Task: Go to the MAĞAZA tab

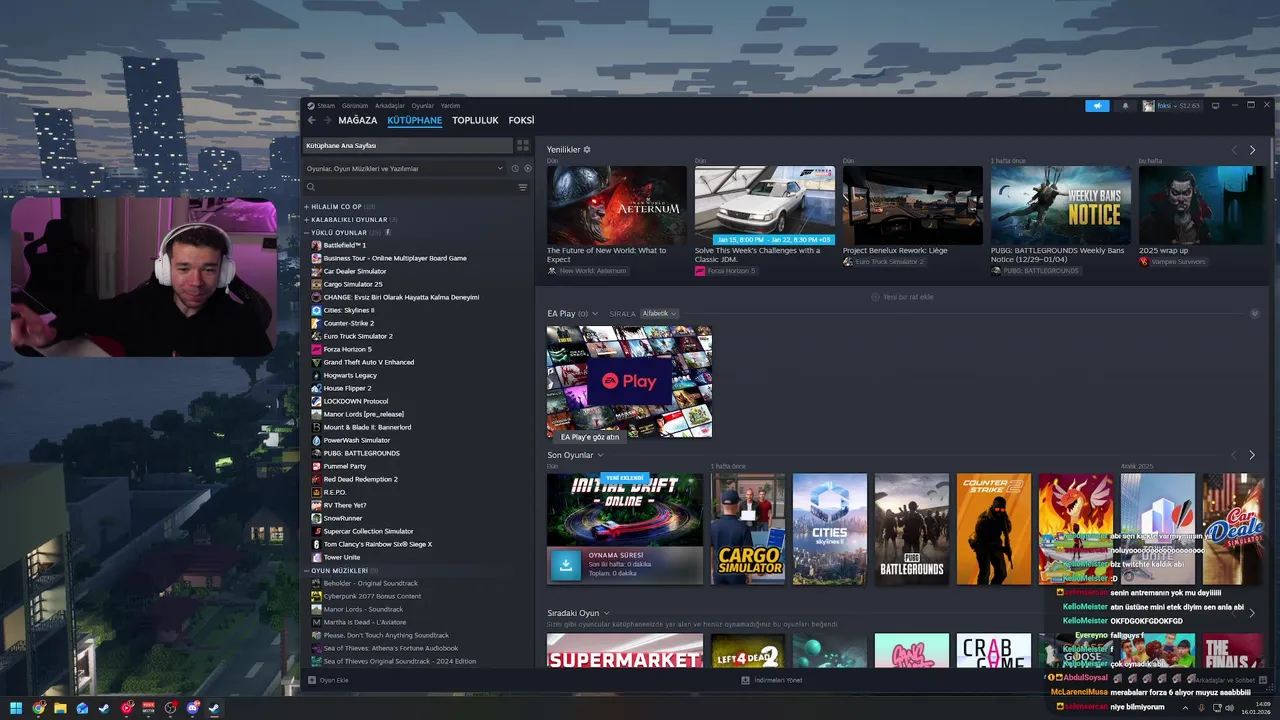Action: coord(358,120)
